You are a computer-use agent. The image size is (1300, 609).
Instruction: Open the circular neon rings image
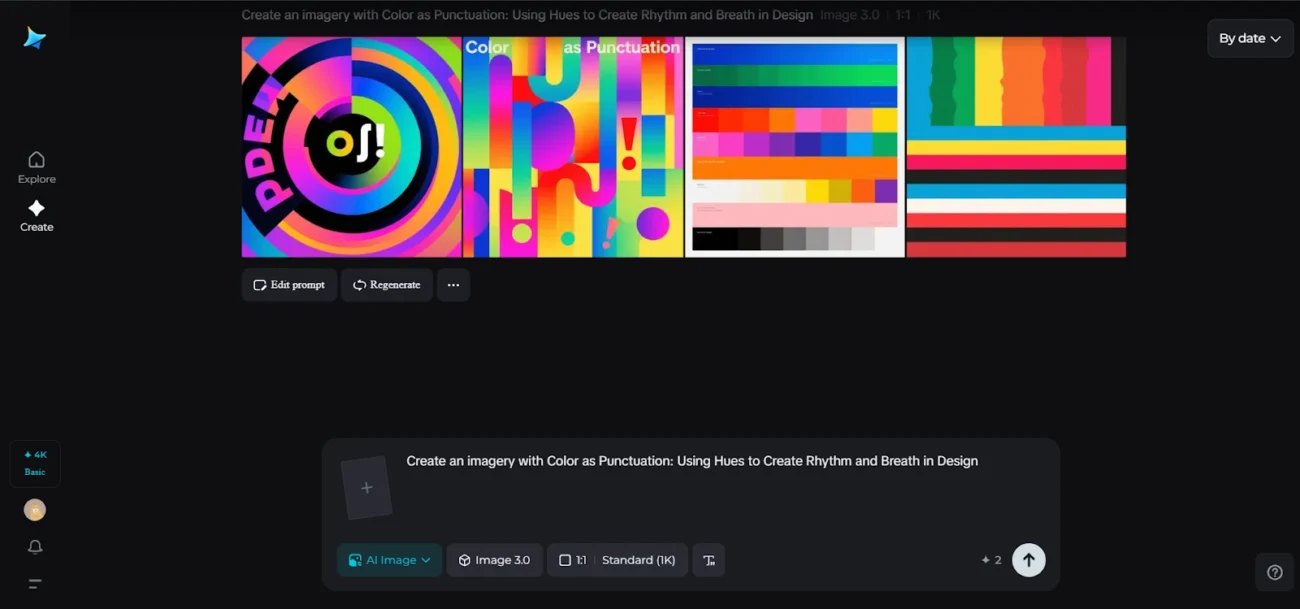pyautogui.click(x=351, y=147)
